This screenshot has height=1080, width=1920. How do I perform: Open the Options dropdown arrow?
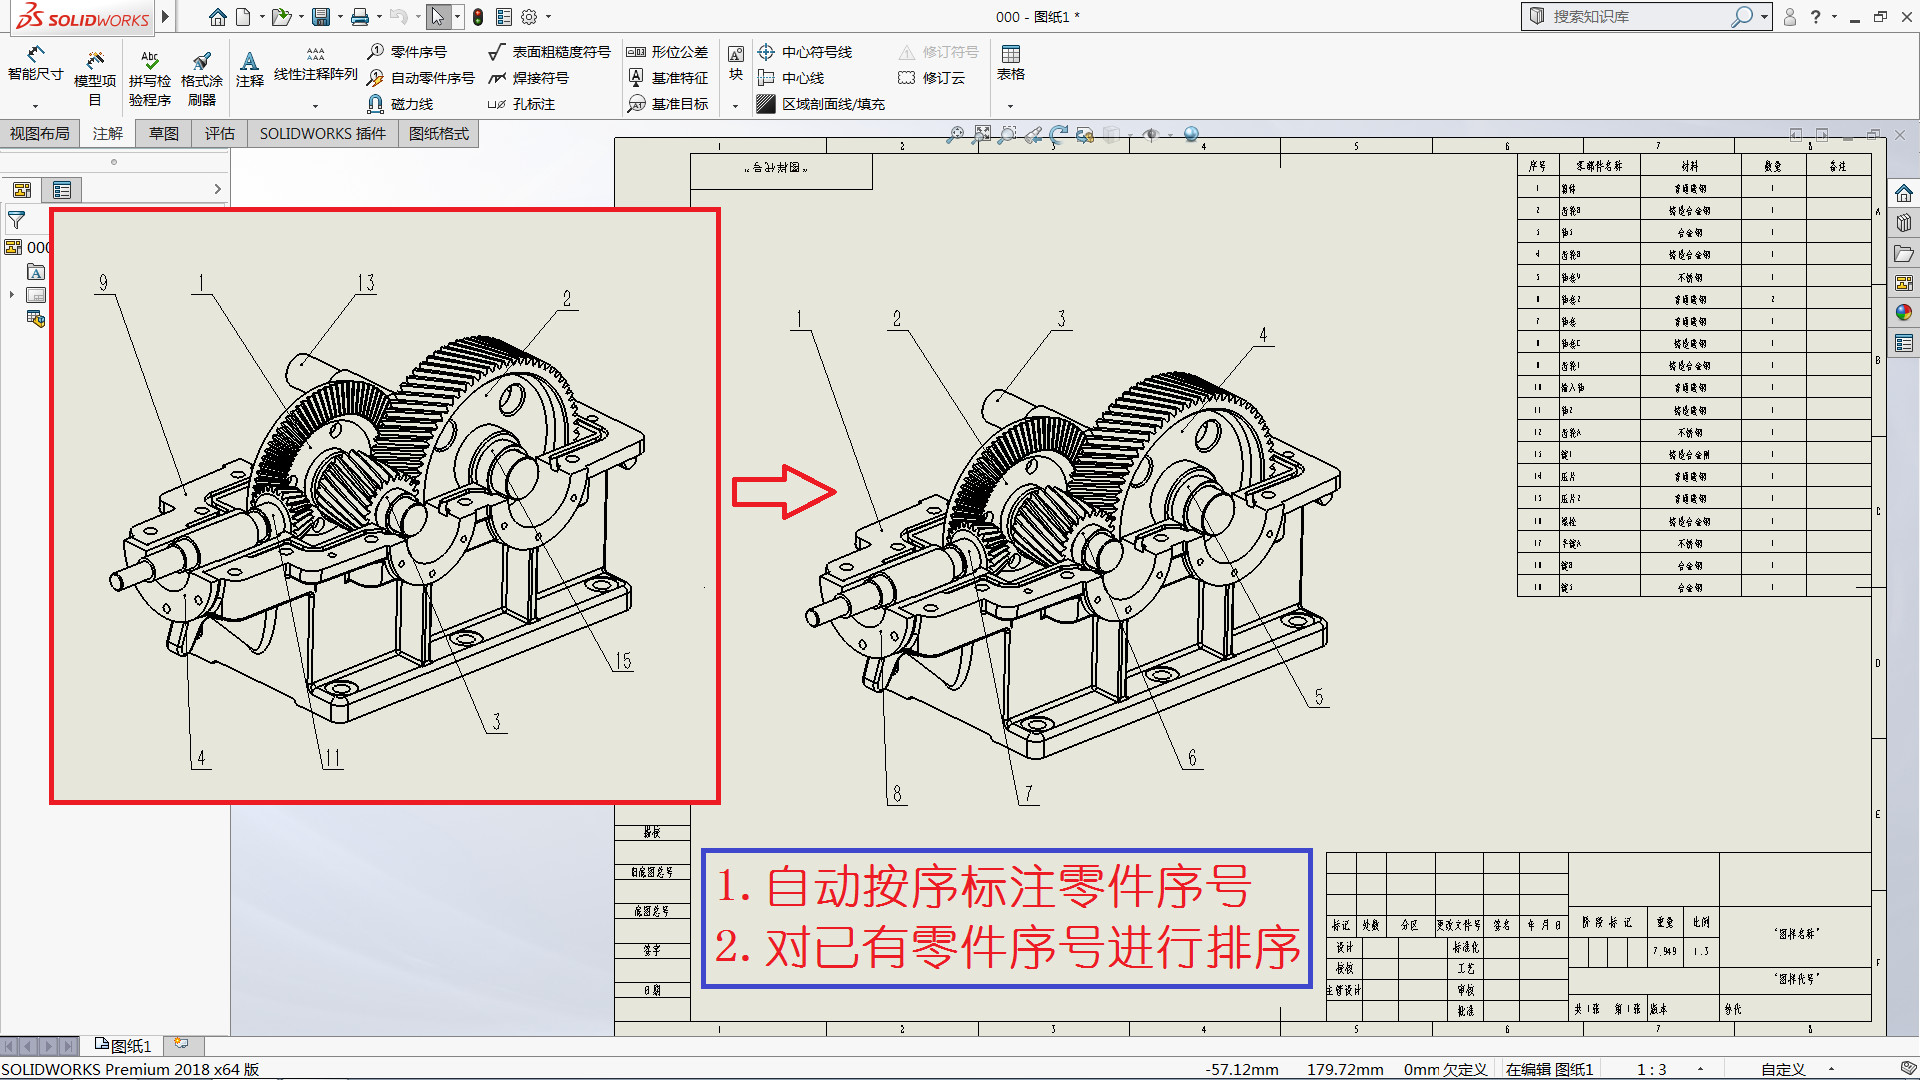coord(548,17)
